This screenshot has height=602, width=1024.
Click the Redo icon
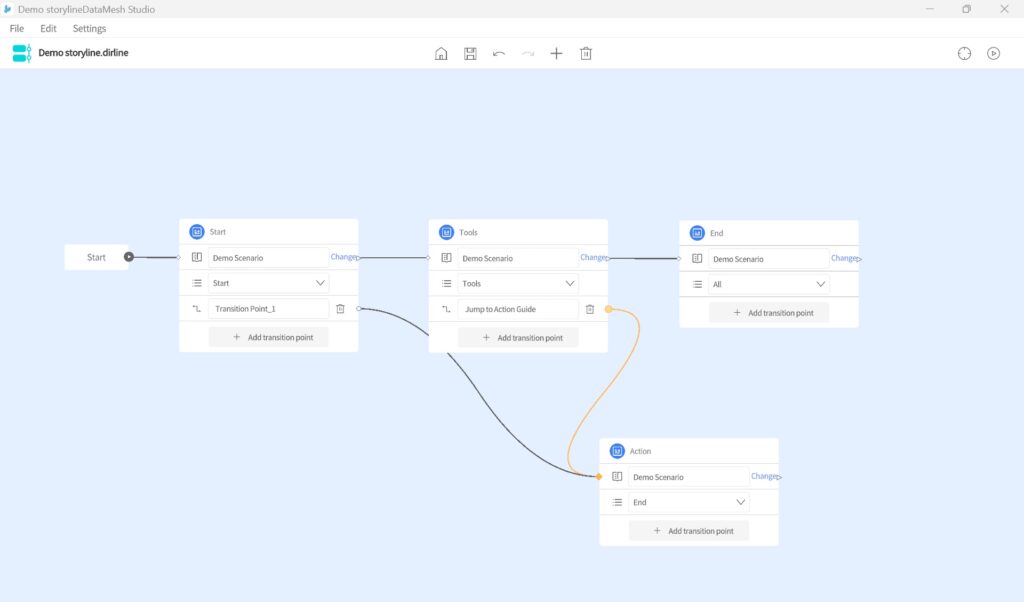[x=527, y=53]
